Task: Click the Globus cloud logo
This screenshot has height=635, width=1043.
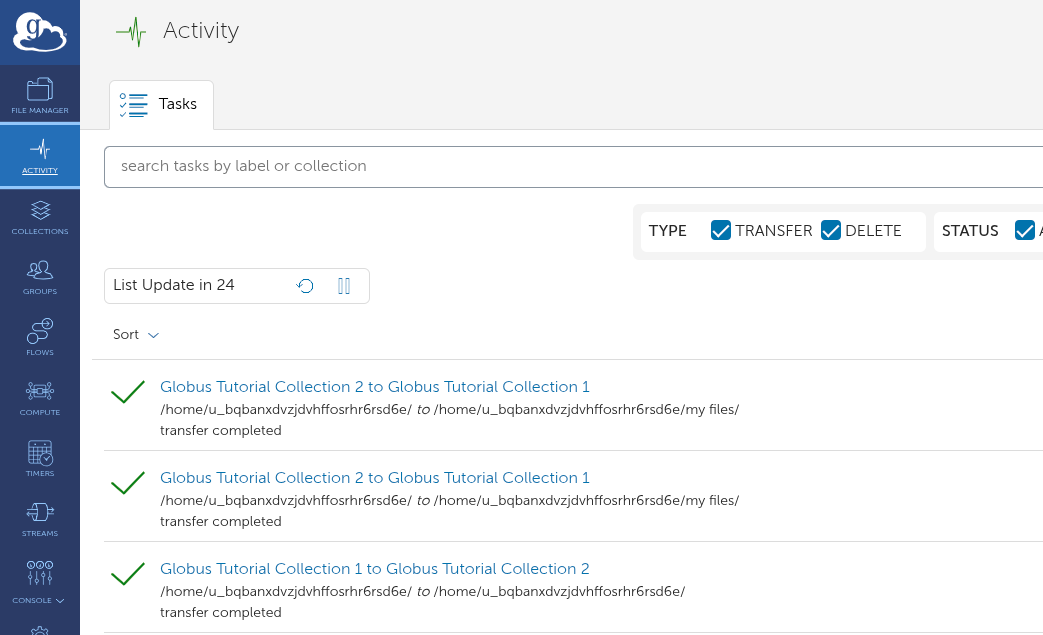Action: pos(40,33)
